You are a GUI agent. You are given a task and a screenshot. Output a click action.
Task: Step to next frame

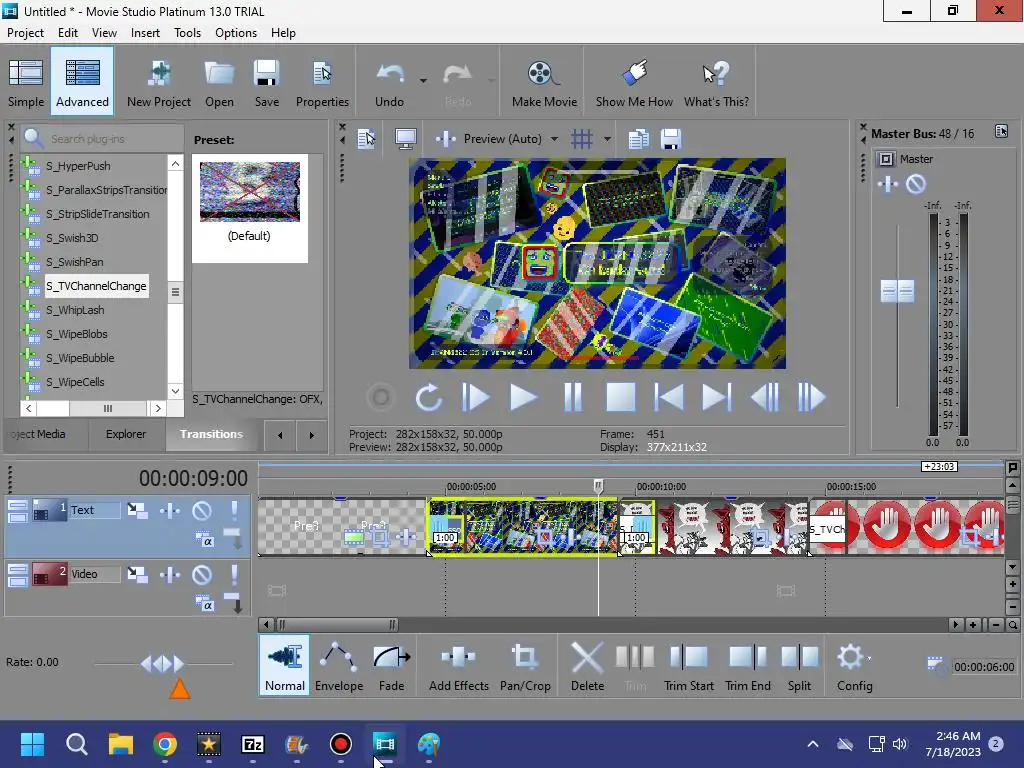coord(812,397)
